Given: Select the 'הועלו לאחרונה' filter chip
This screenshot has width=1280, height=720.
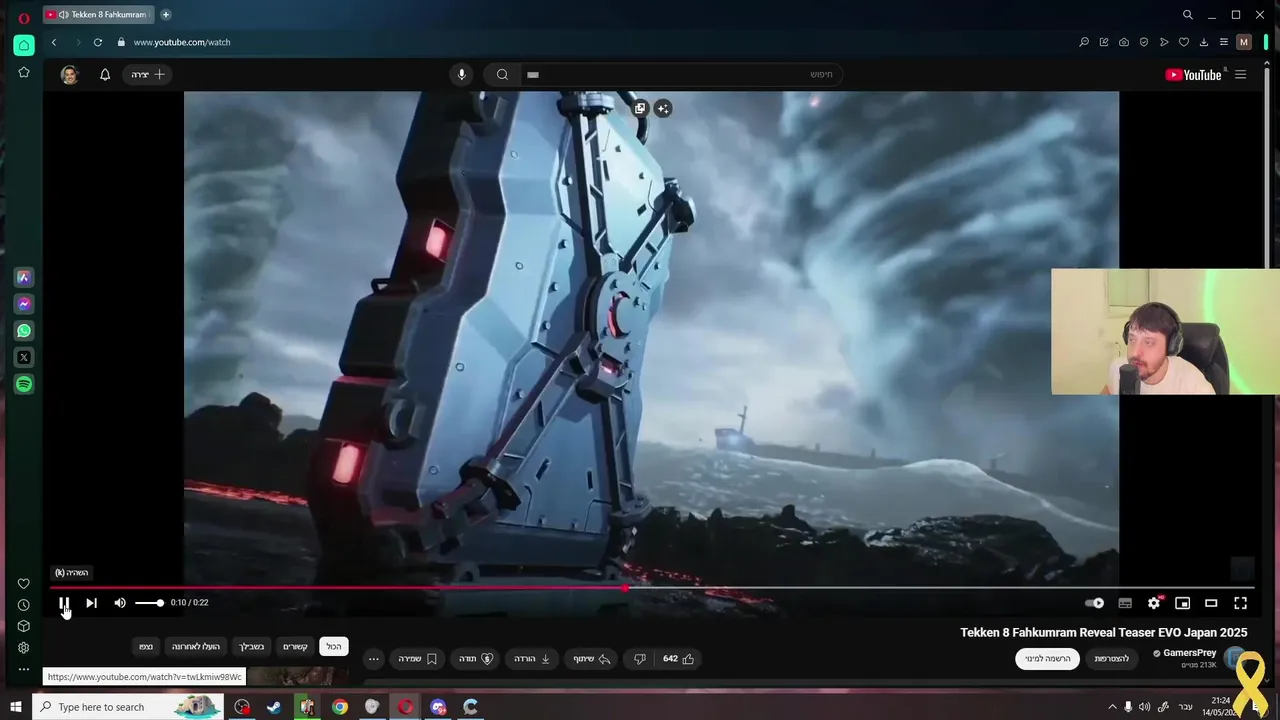Looking at the screenshot, I should (x=196, y=647).
